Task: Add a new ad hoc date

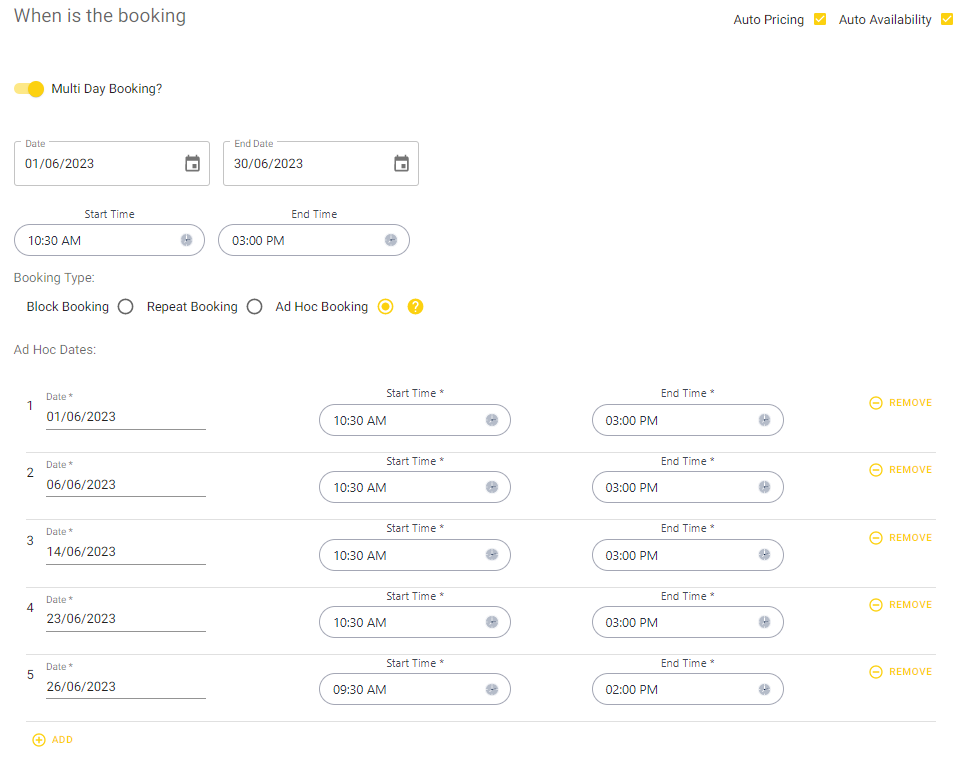Action: (53, 740)
